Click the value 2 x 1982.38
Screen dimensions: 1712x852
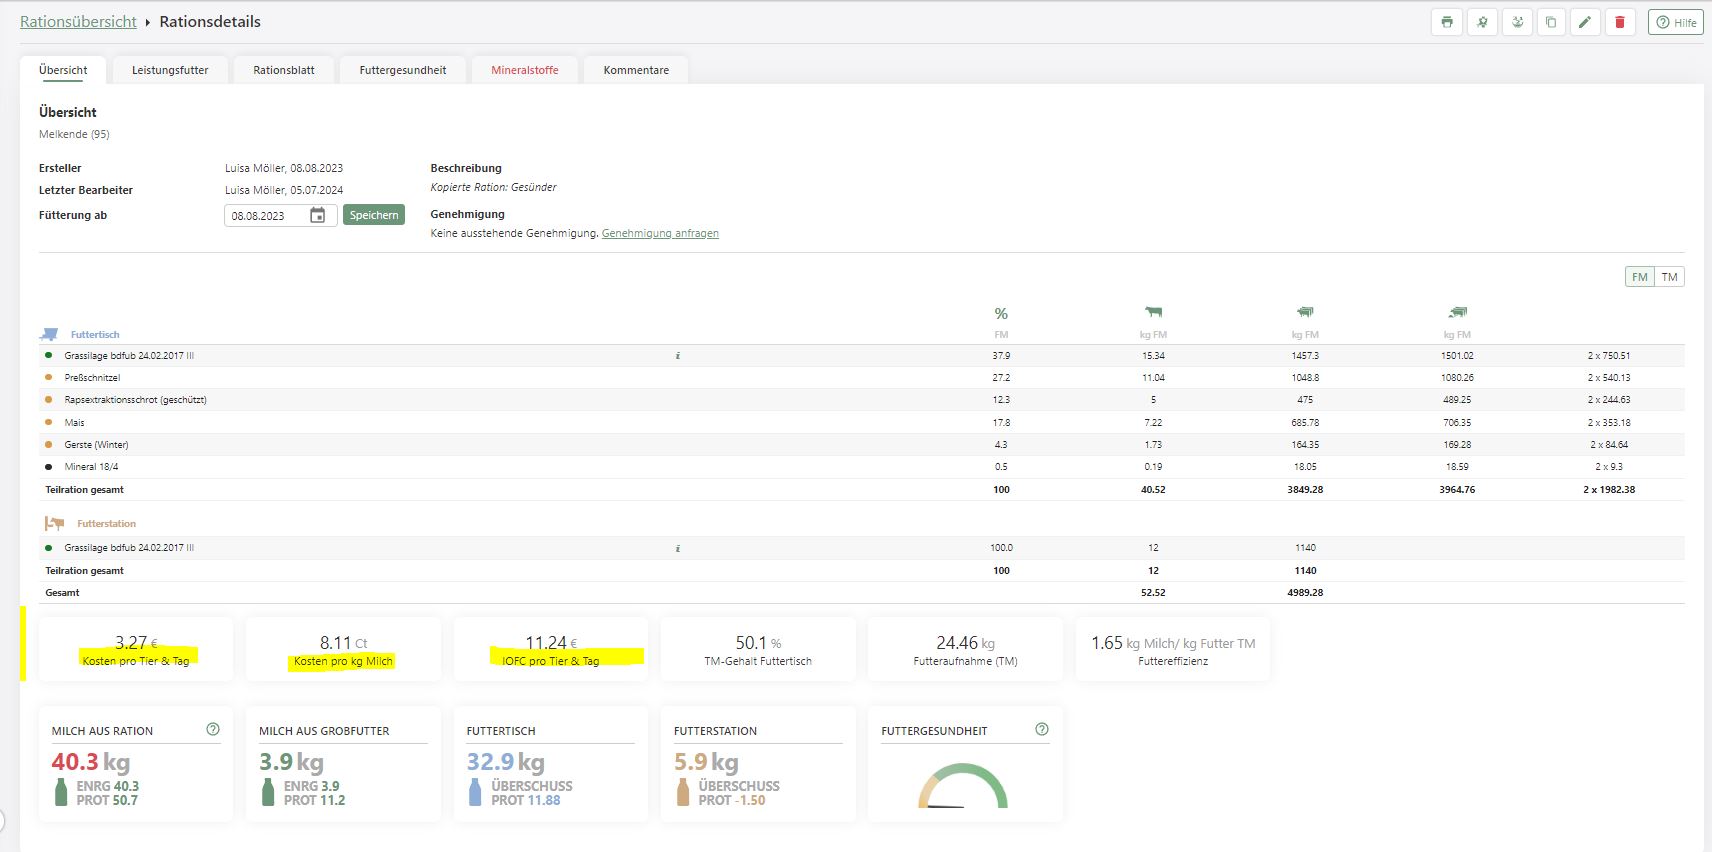(x=1609, y=490)
